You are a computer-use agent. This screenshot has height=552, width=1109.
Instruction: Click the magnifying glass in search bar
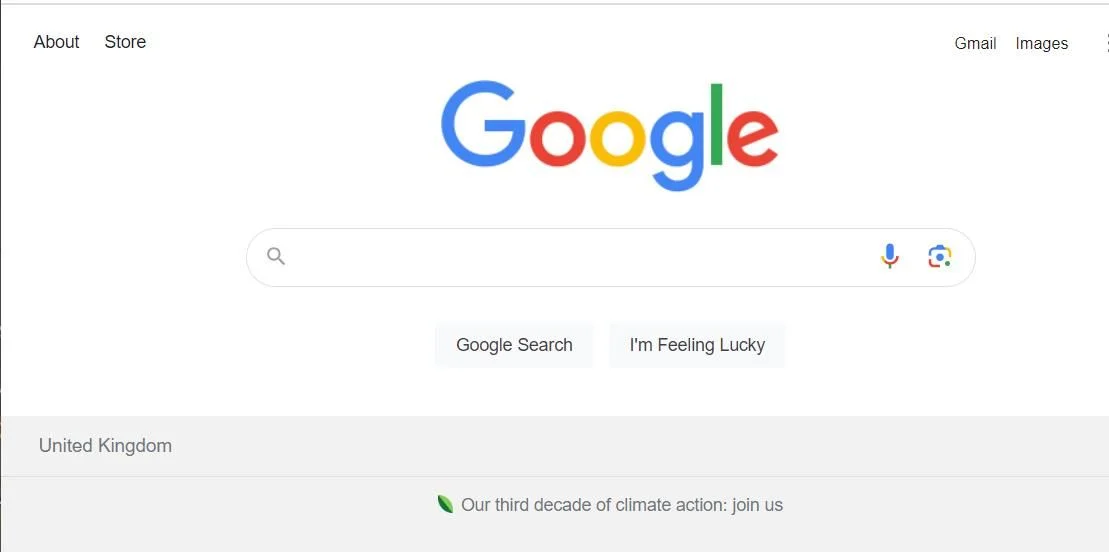point(276,256)
